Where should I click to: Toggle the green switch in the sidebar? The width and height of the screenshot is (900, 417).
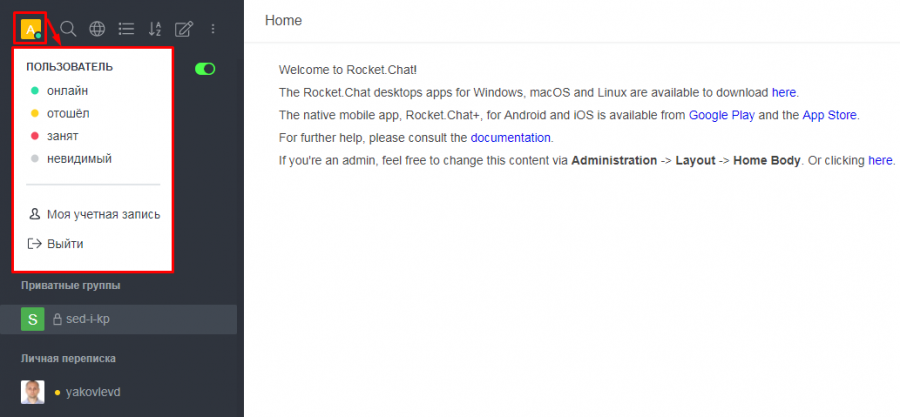coord(205,69)
